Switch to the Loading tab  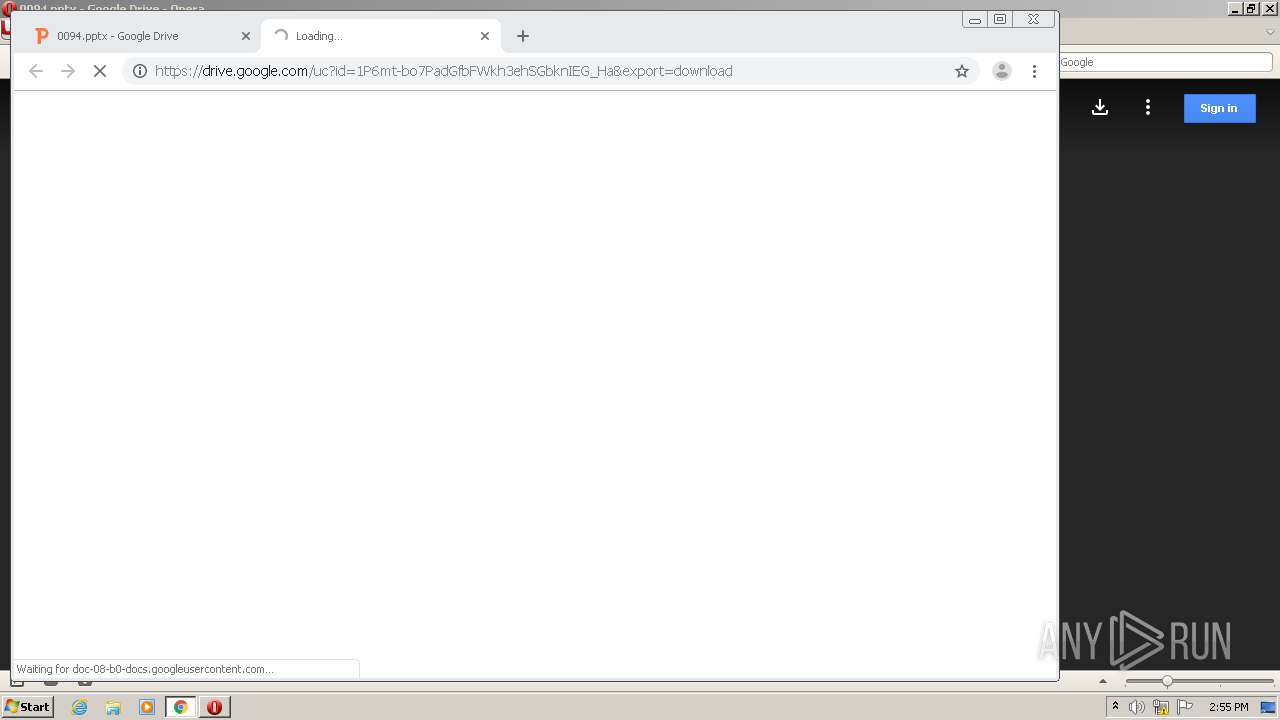click(380, 36)
